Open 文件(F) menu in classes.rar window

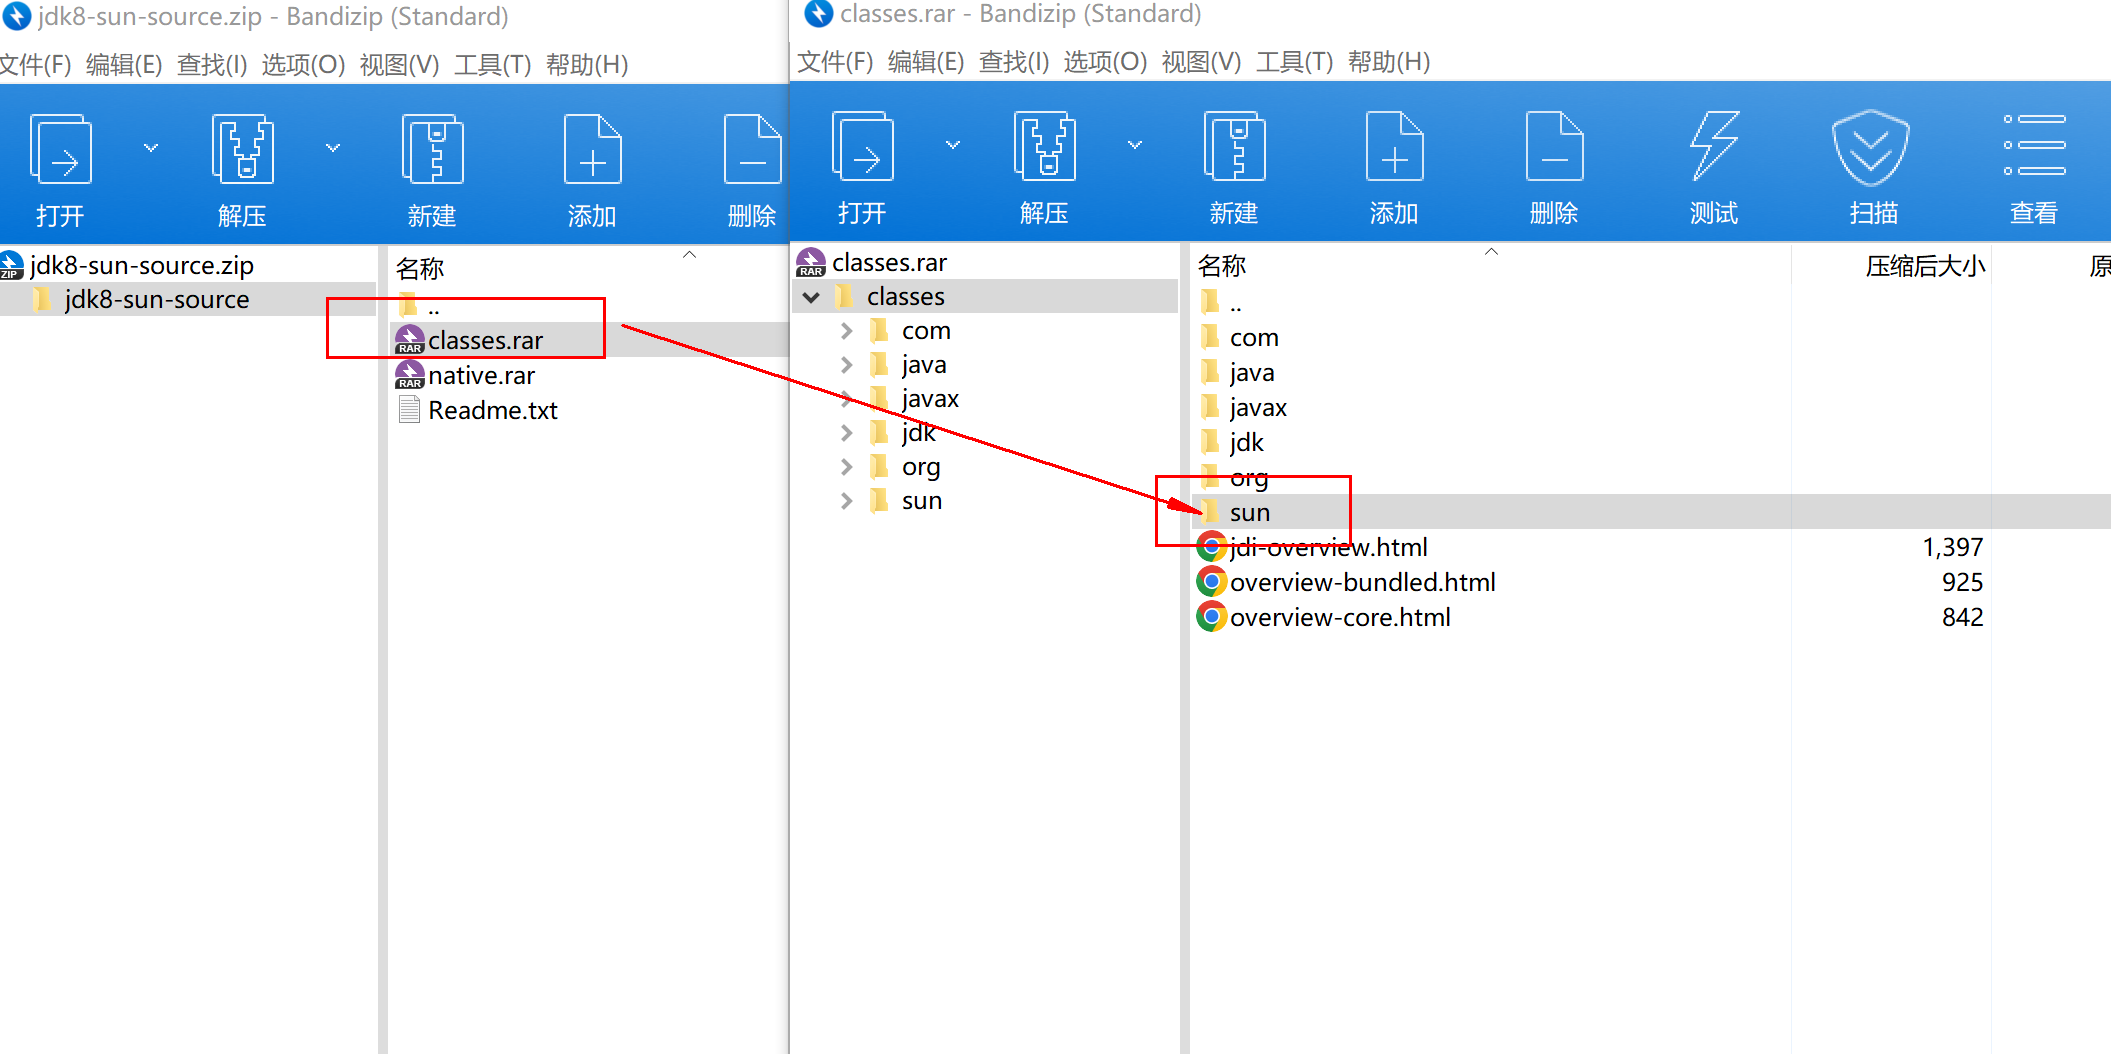[835, 62]
